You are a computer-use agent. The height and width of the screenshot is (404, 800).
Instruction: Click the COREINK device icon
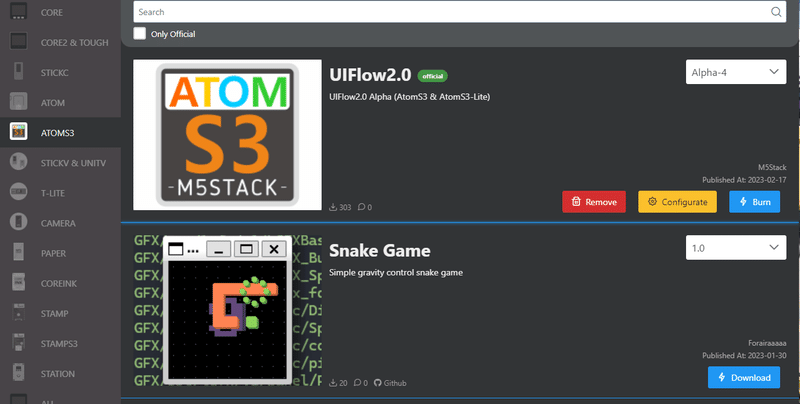[19, 283]
